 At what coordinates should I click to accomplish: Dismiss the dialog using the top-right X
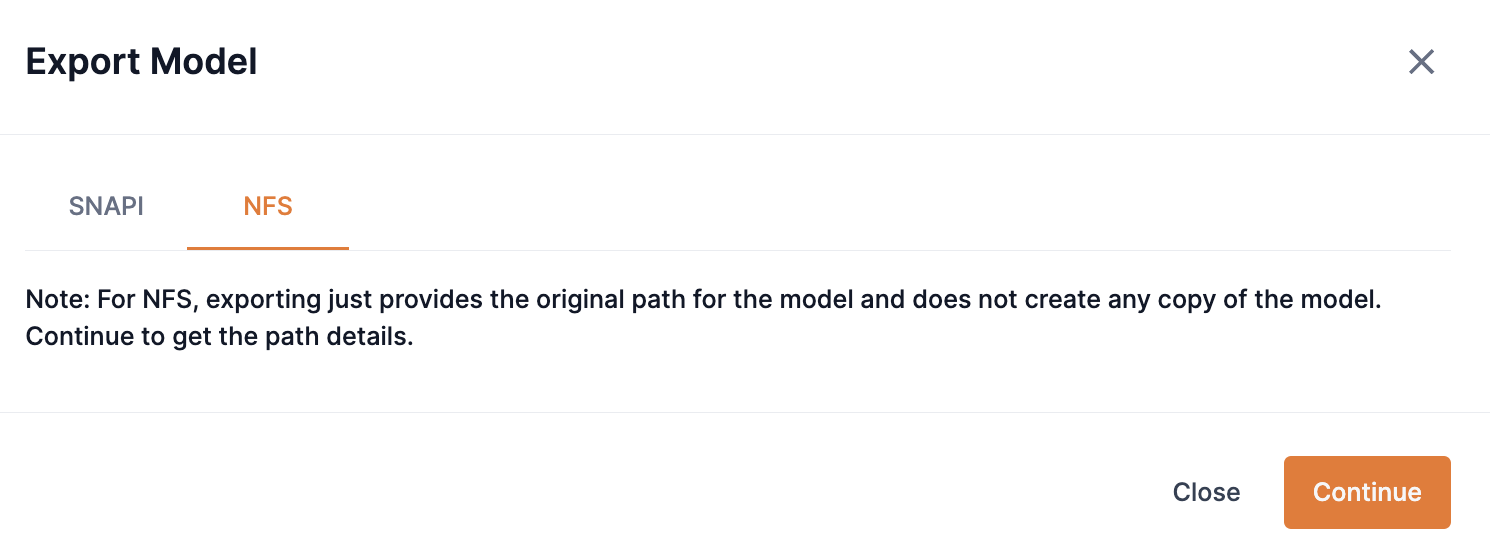[1421, 62]
